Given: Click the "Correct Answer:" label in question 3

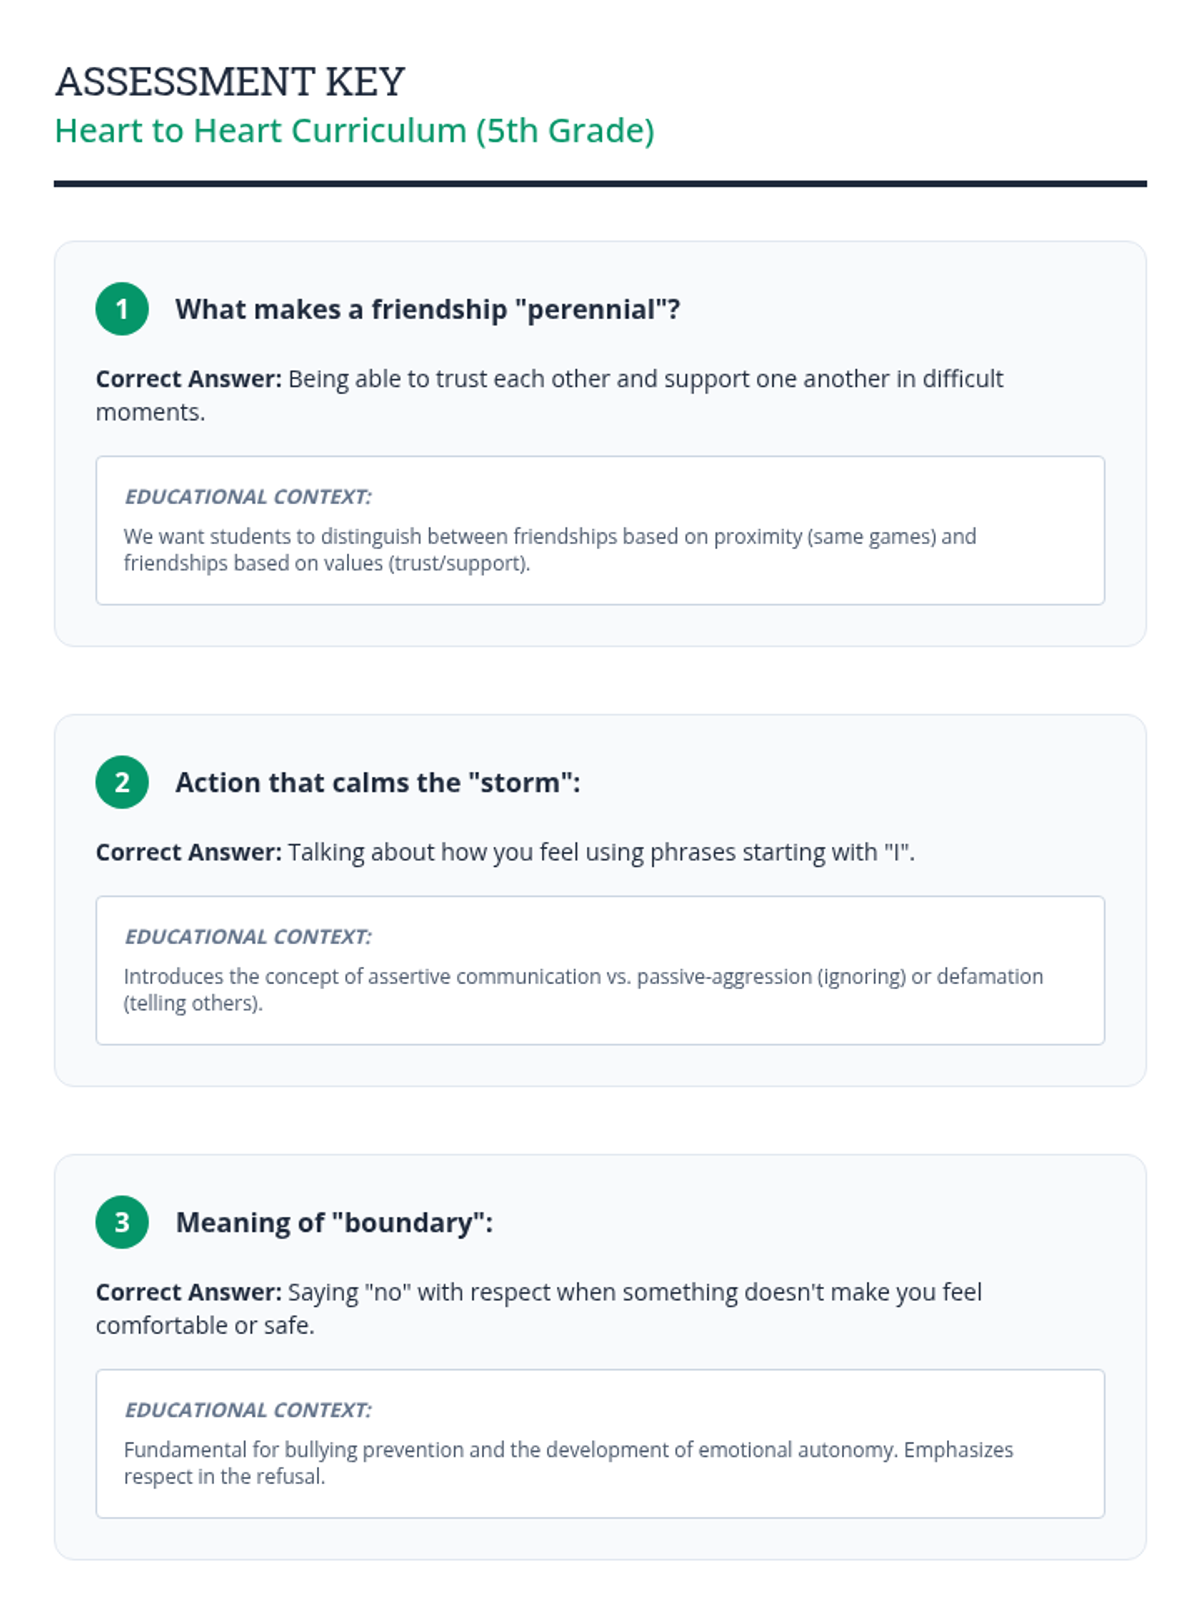Looking at the screenshot, I should pos(189,1292).
